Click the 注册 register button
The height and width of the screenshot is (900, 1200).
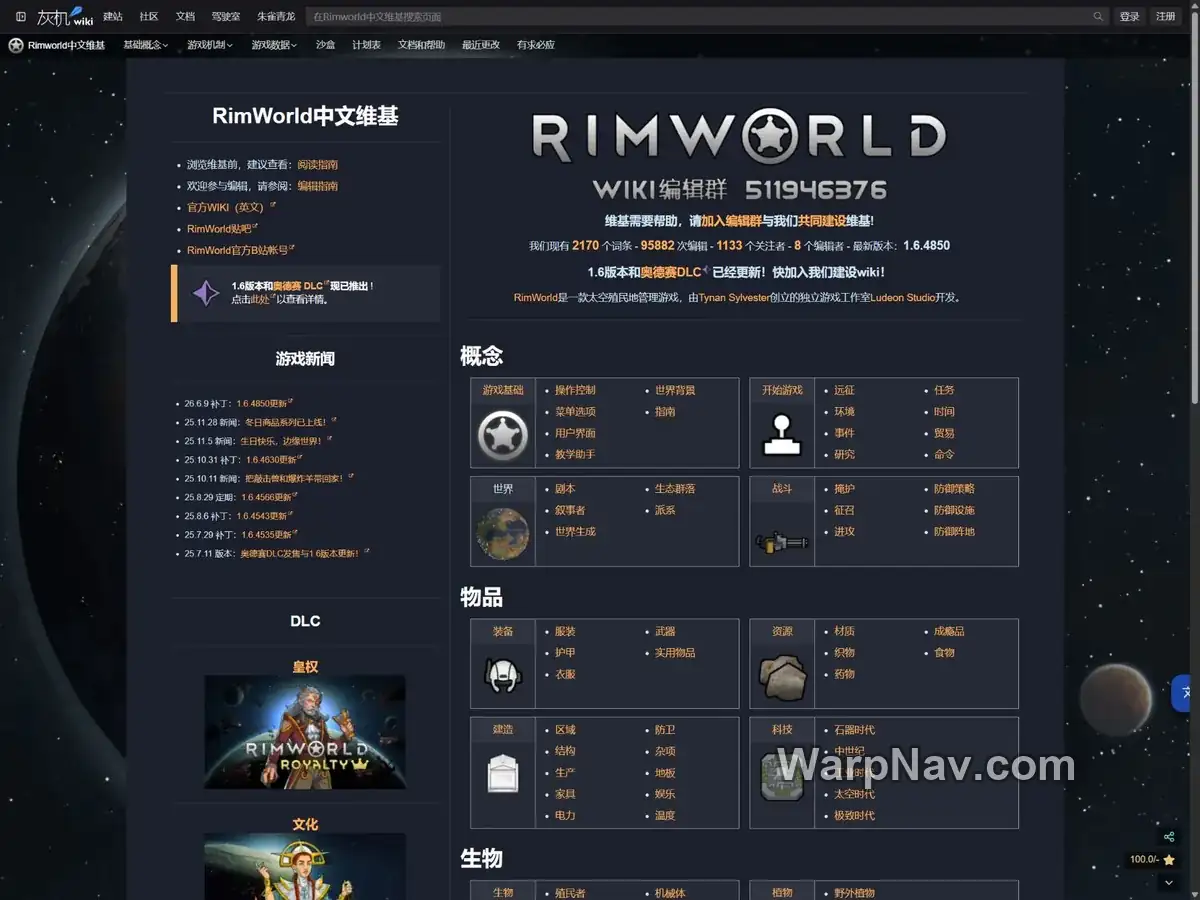click(x=1165, y=16)
